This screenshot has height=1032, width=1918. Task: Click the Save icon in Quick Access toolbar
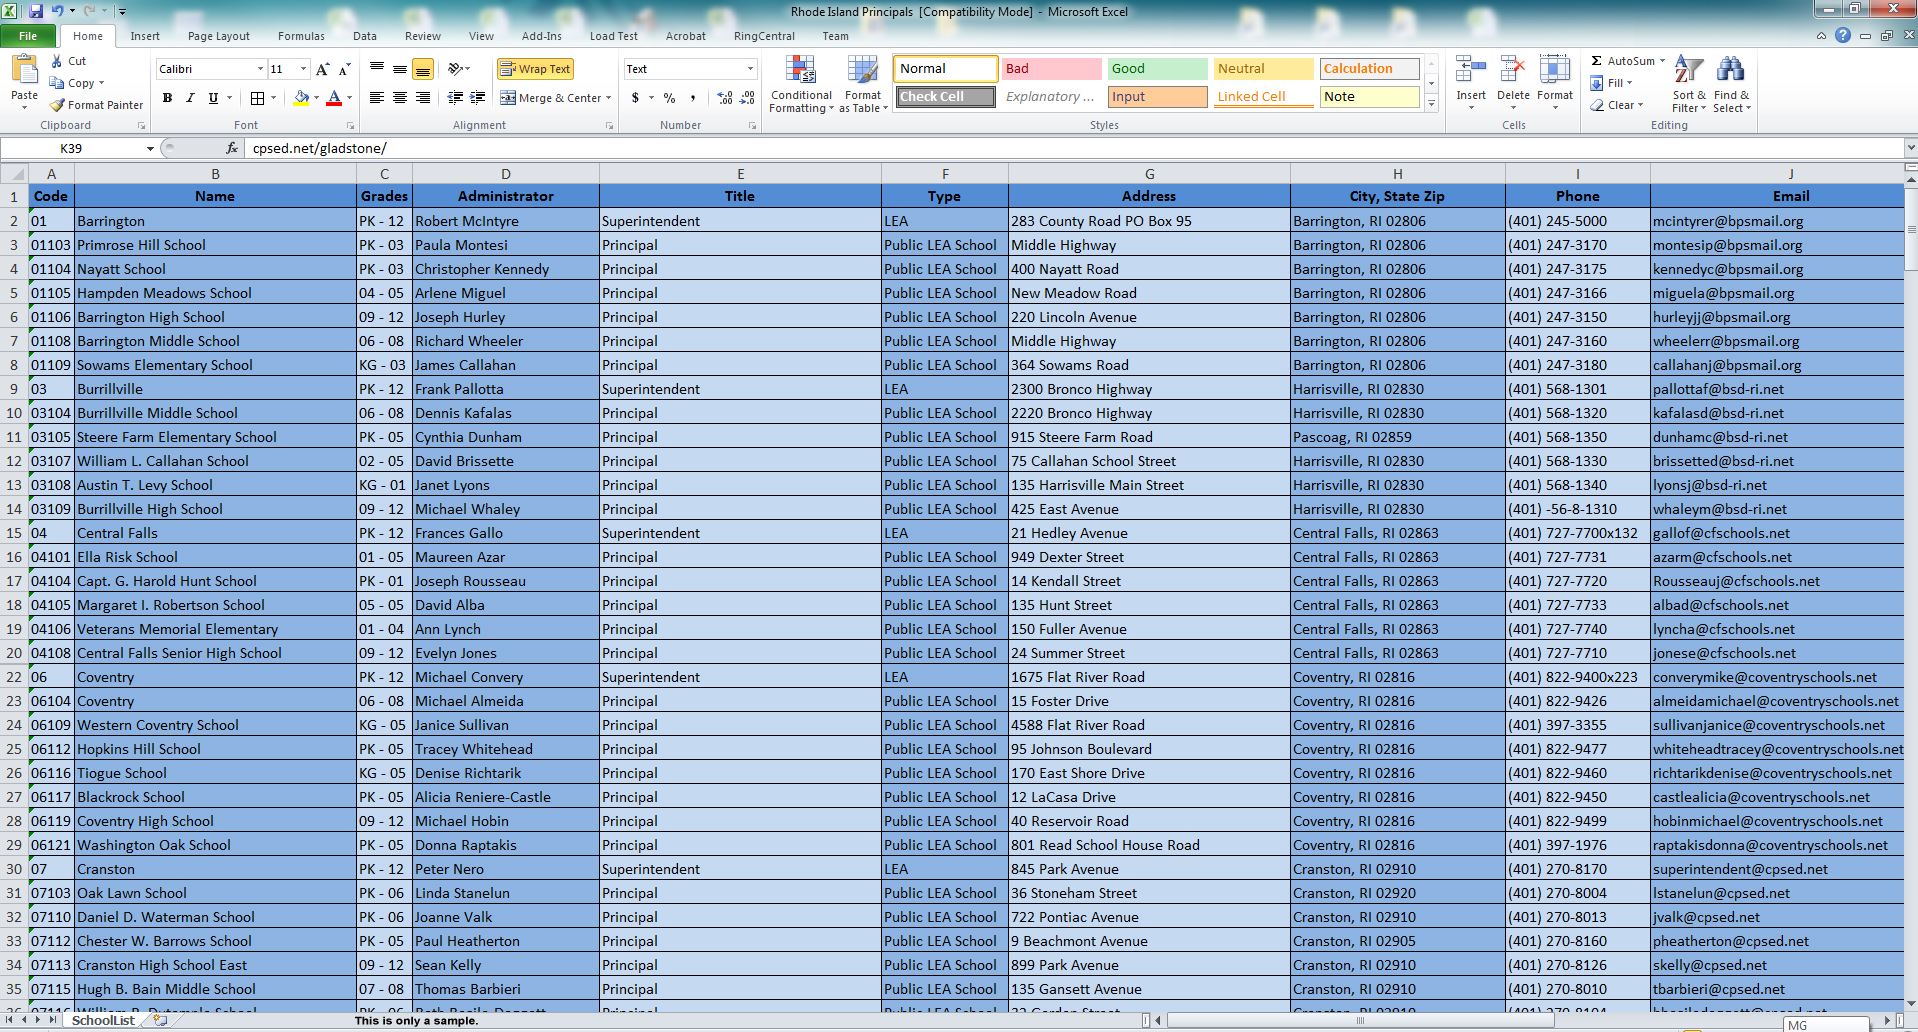point(36,11)
